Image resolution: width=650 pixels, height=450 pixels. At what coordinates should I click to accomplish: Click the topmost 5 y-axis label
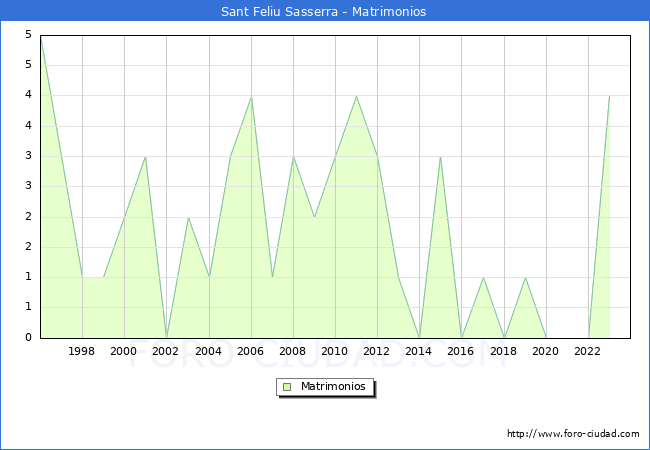[x=28, y=34]
